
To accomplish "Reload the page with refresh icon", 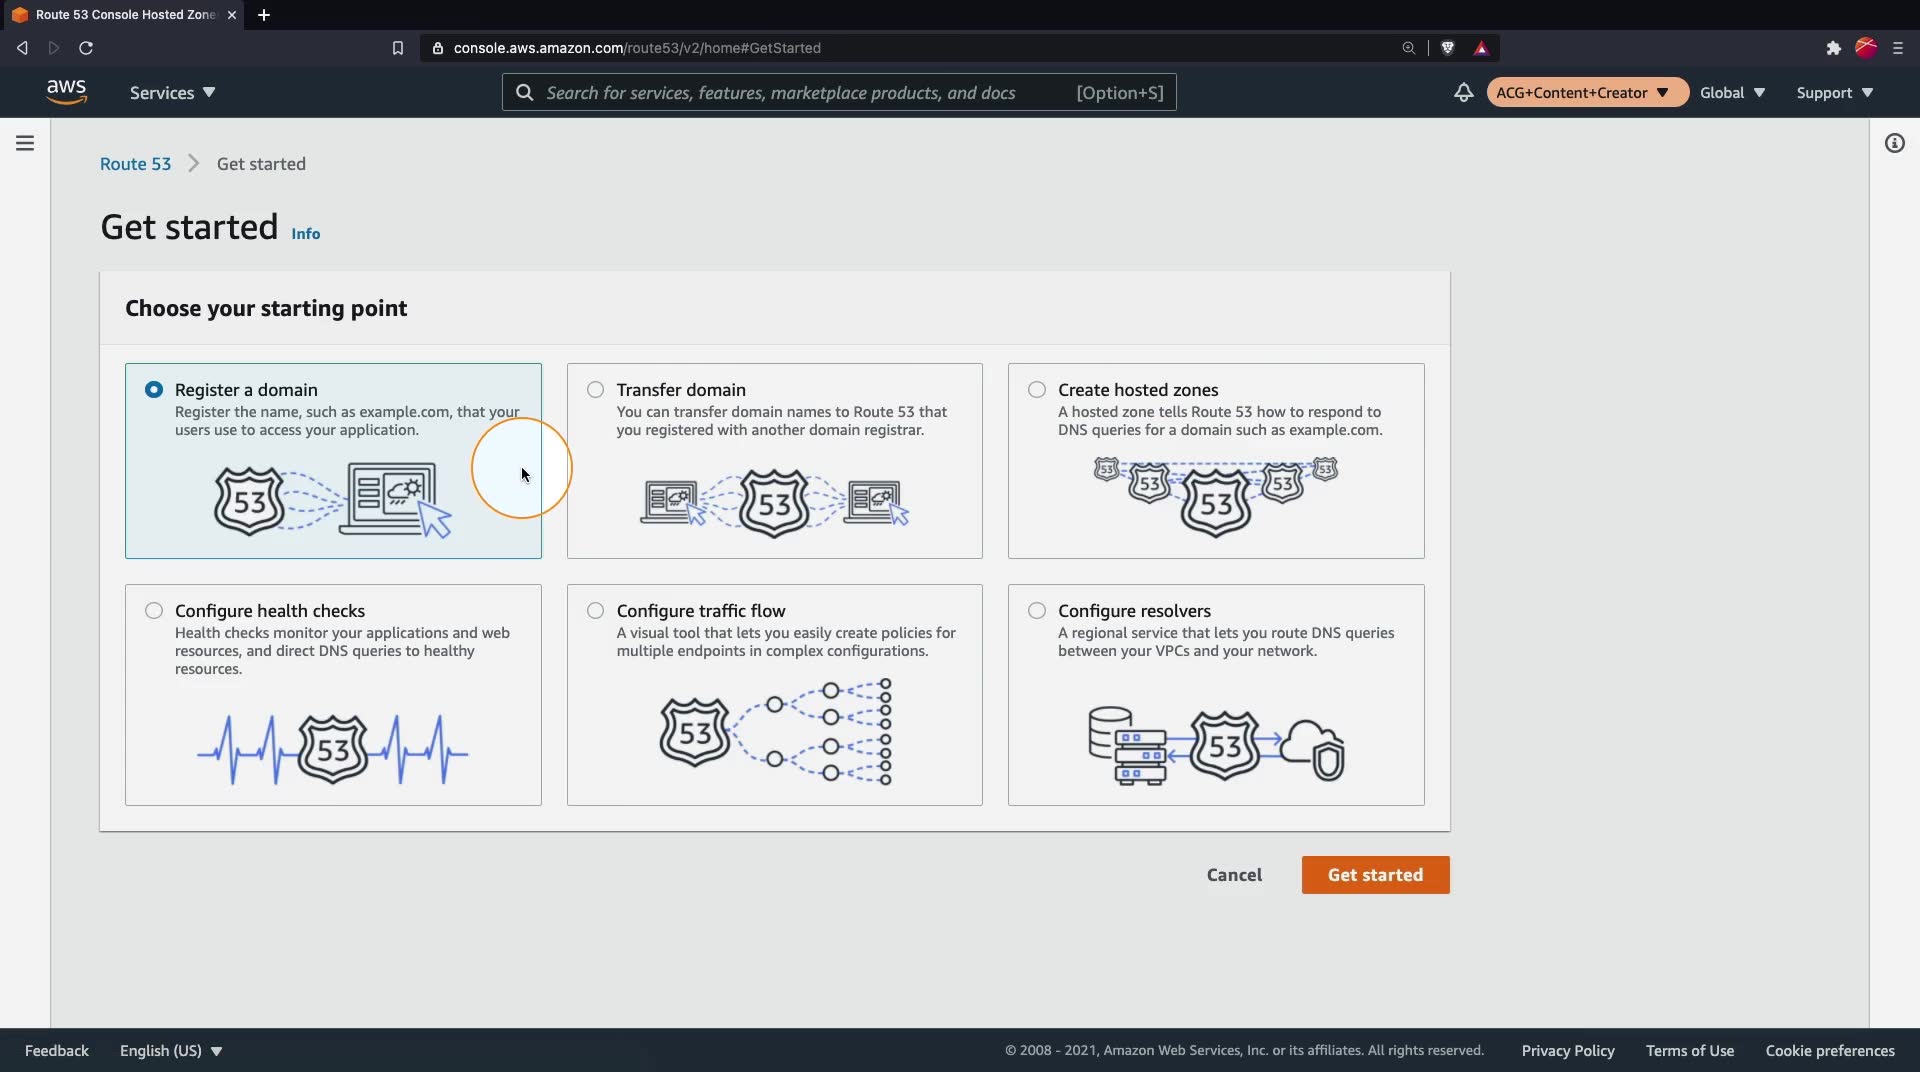I will pyautogui.click(x=86, y=48).
